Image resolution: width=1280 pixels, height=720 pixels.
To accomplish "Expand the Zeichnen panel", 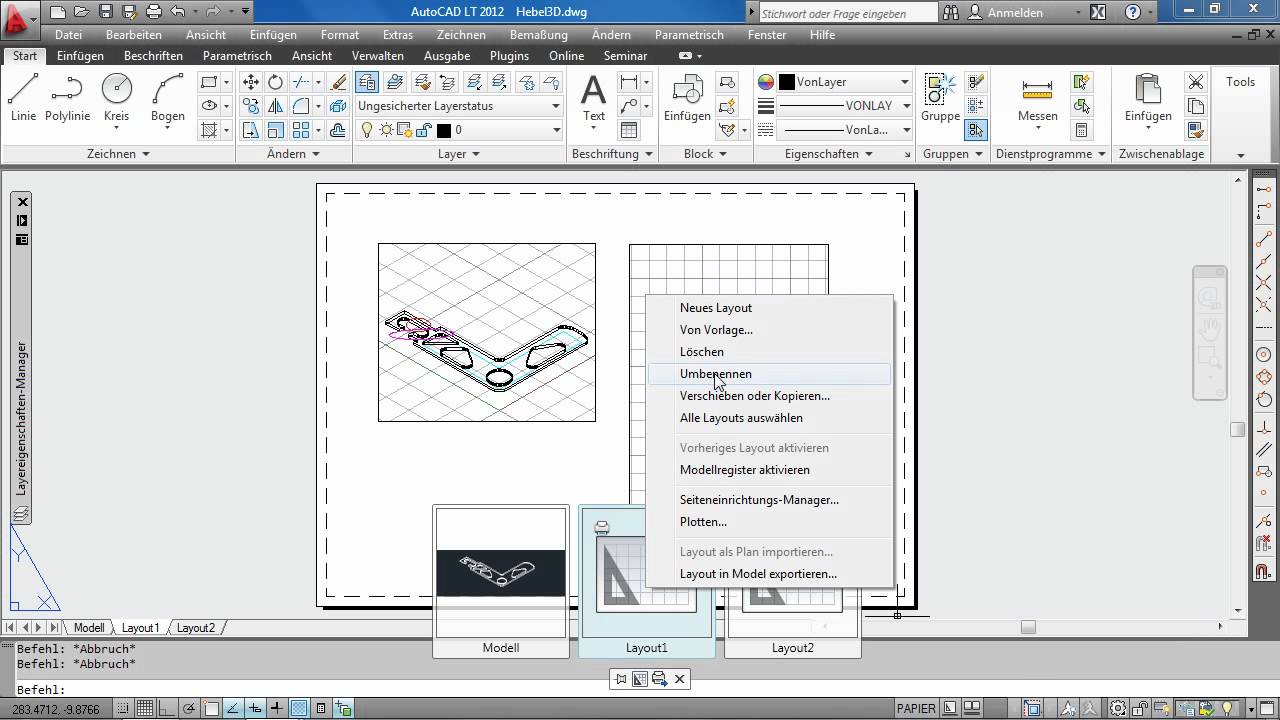I will pos(118,154).
